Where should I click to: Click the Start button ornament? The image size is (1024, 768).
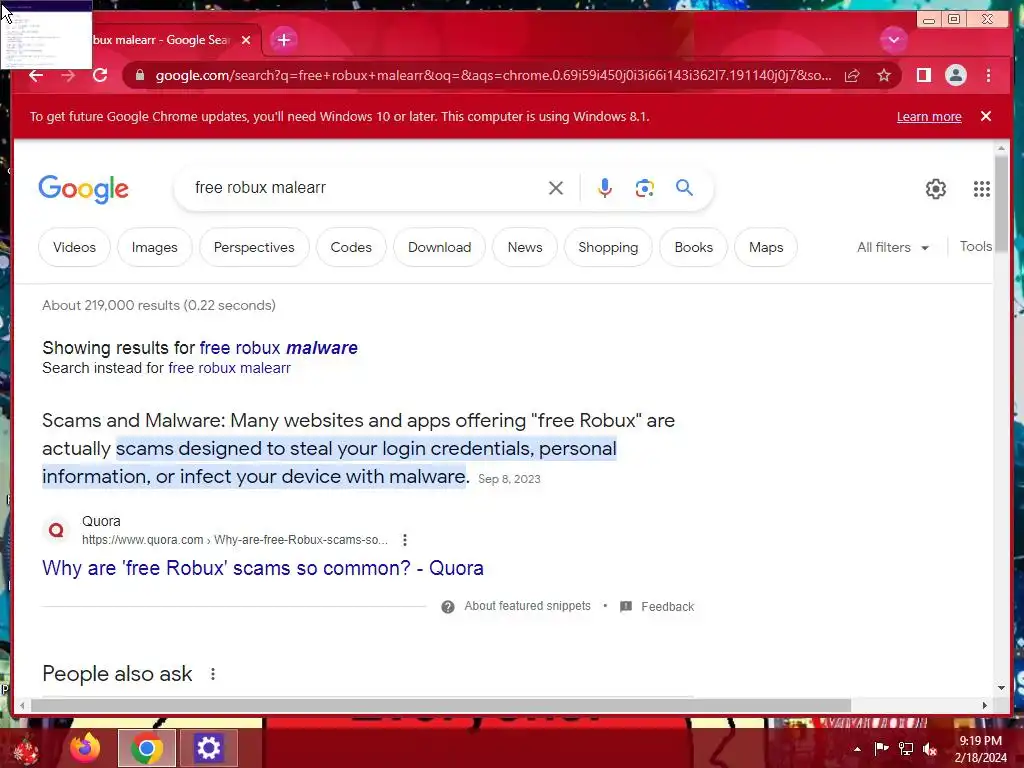point(27,750)
